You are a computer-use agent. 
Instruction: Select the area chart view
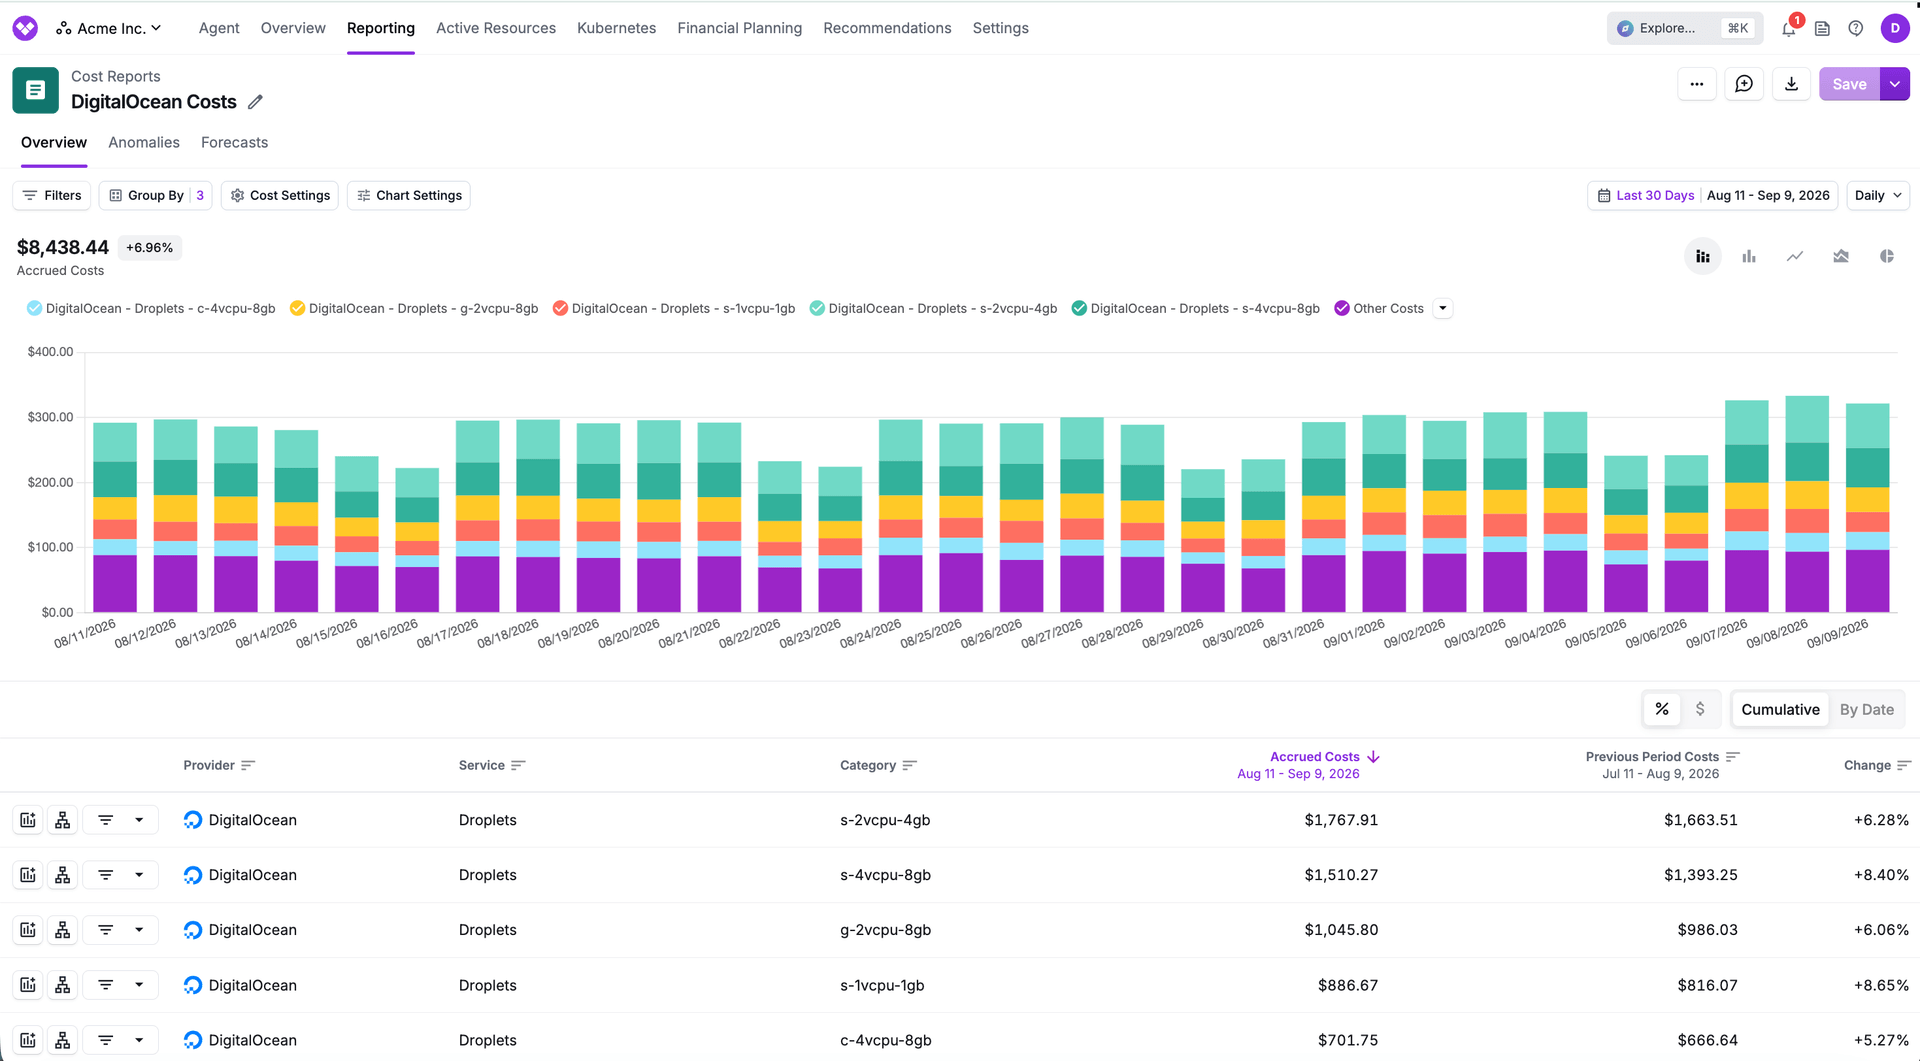point(1841,256)
